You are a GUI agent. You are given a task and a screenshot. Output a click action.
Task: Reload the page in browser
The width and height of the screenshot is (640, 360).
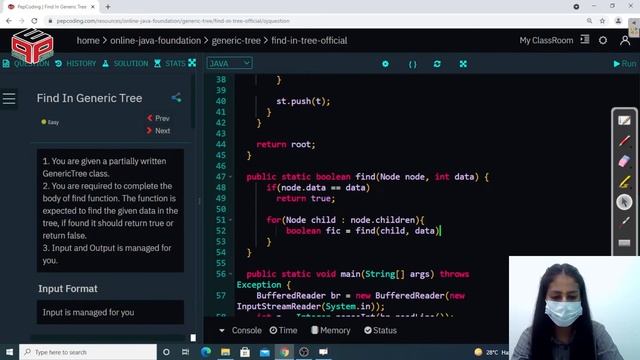[34, 20]
